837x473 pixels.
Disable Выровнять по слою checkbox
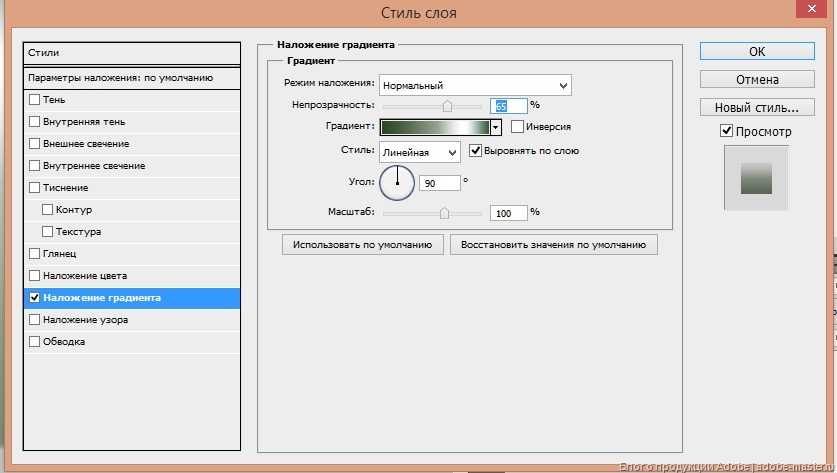[475, 151]
